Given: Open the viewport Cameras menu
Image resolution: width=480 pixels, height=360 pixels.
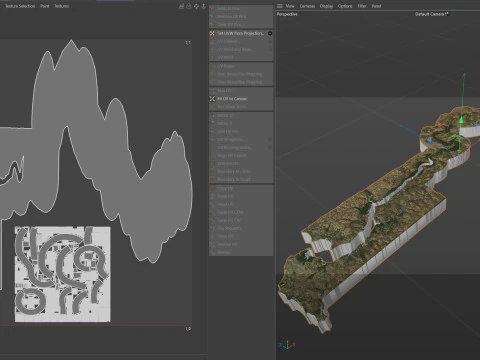Looking at the screenshot, I should pyautogui.click(x=307, y=6).
